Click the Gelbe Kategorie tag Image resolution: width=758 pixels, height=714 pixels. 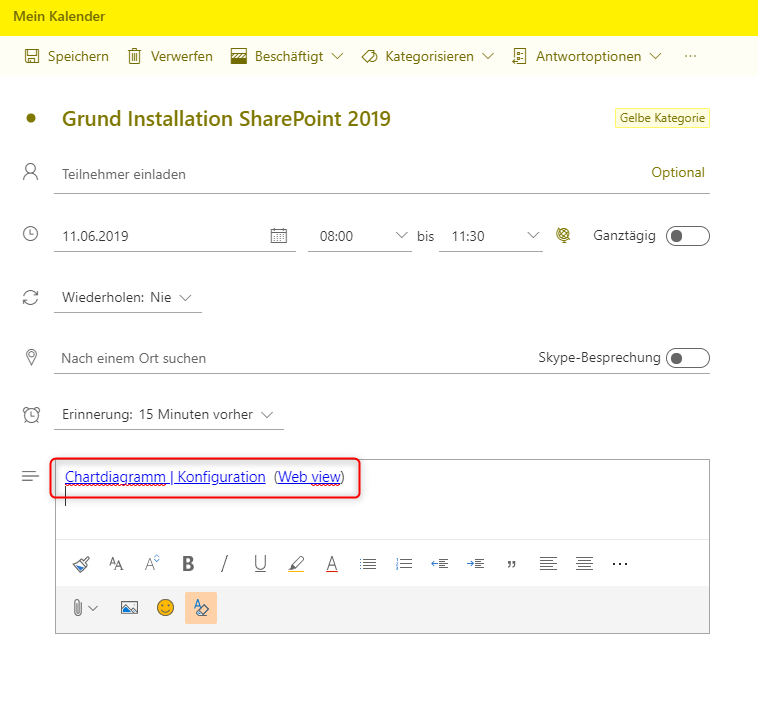[662, 118]
